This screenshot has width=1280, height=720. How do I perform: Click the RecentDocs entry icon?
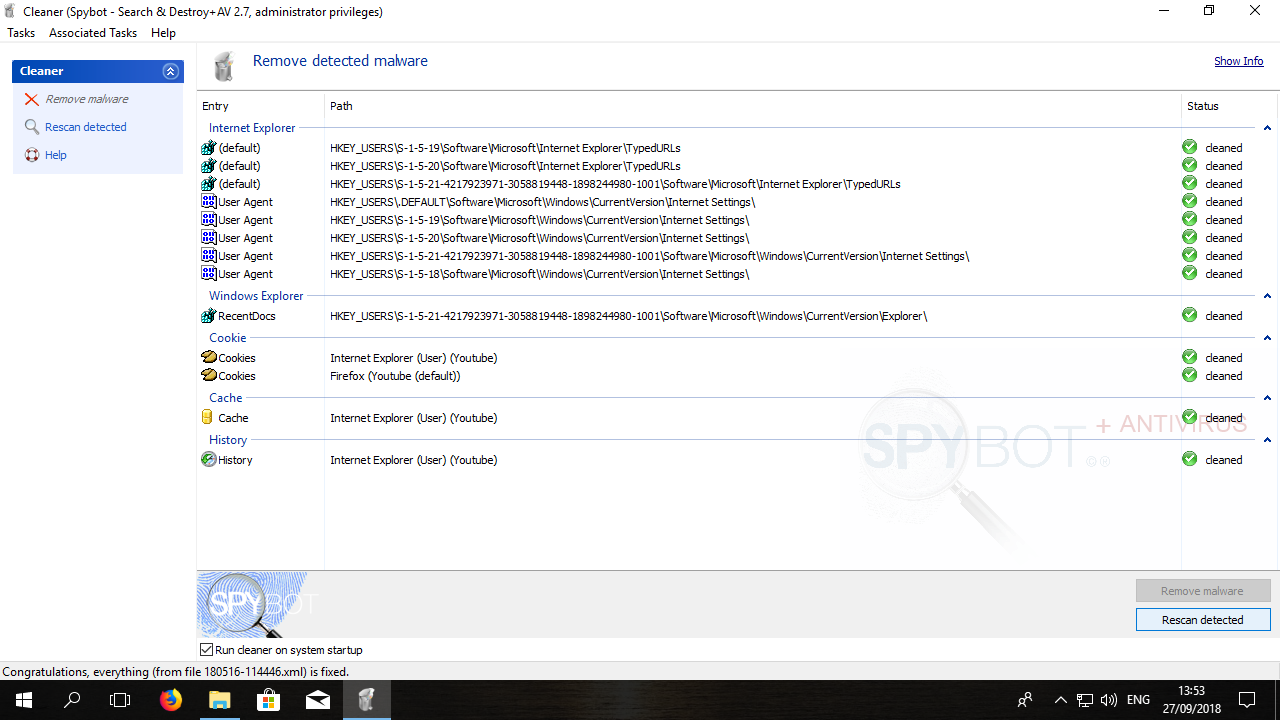[x=209, y=316]
